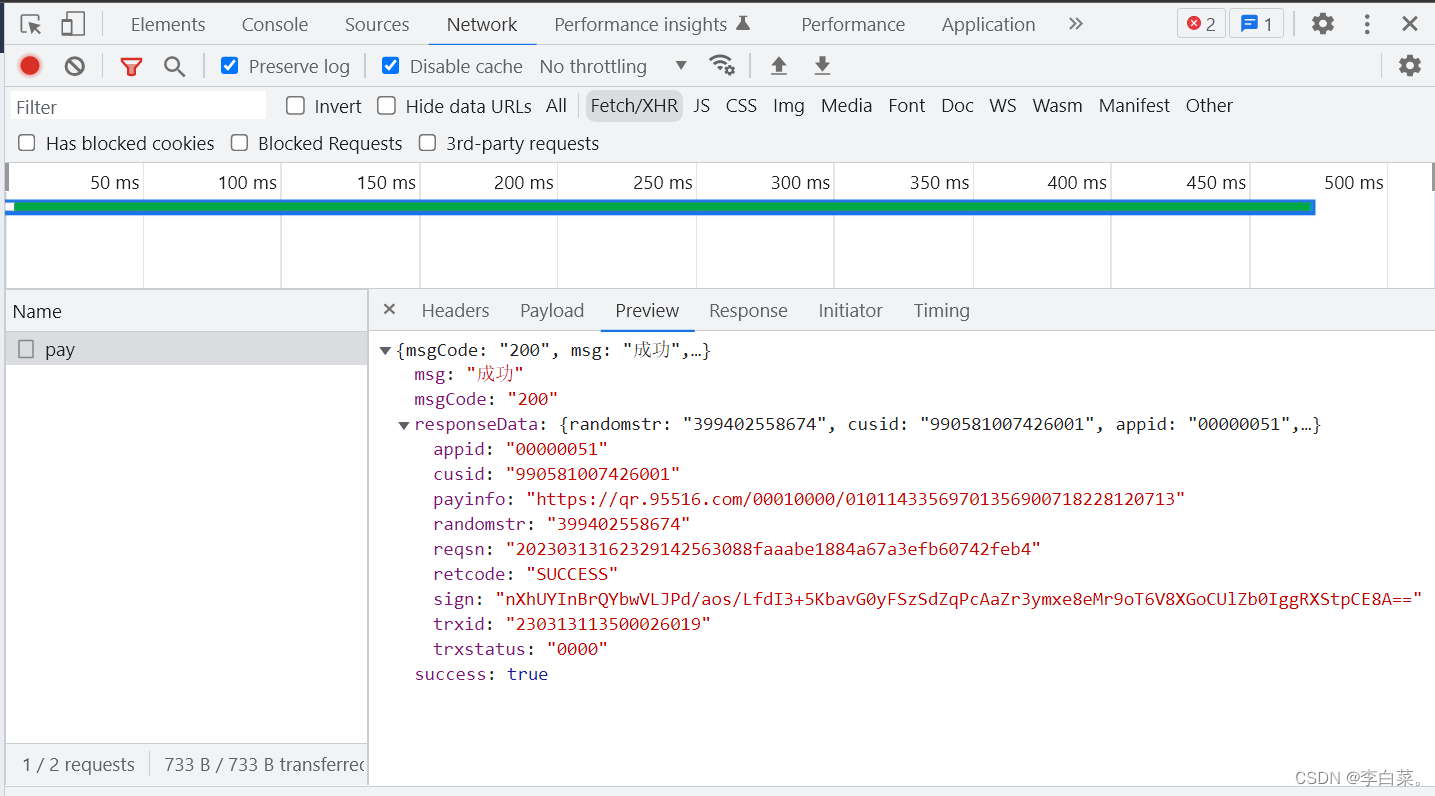Clear the network log
This screenshot has height=796, width=1435.
pyautogui.click(x=74, y=65)
